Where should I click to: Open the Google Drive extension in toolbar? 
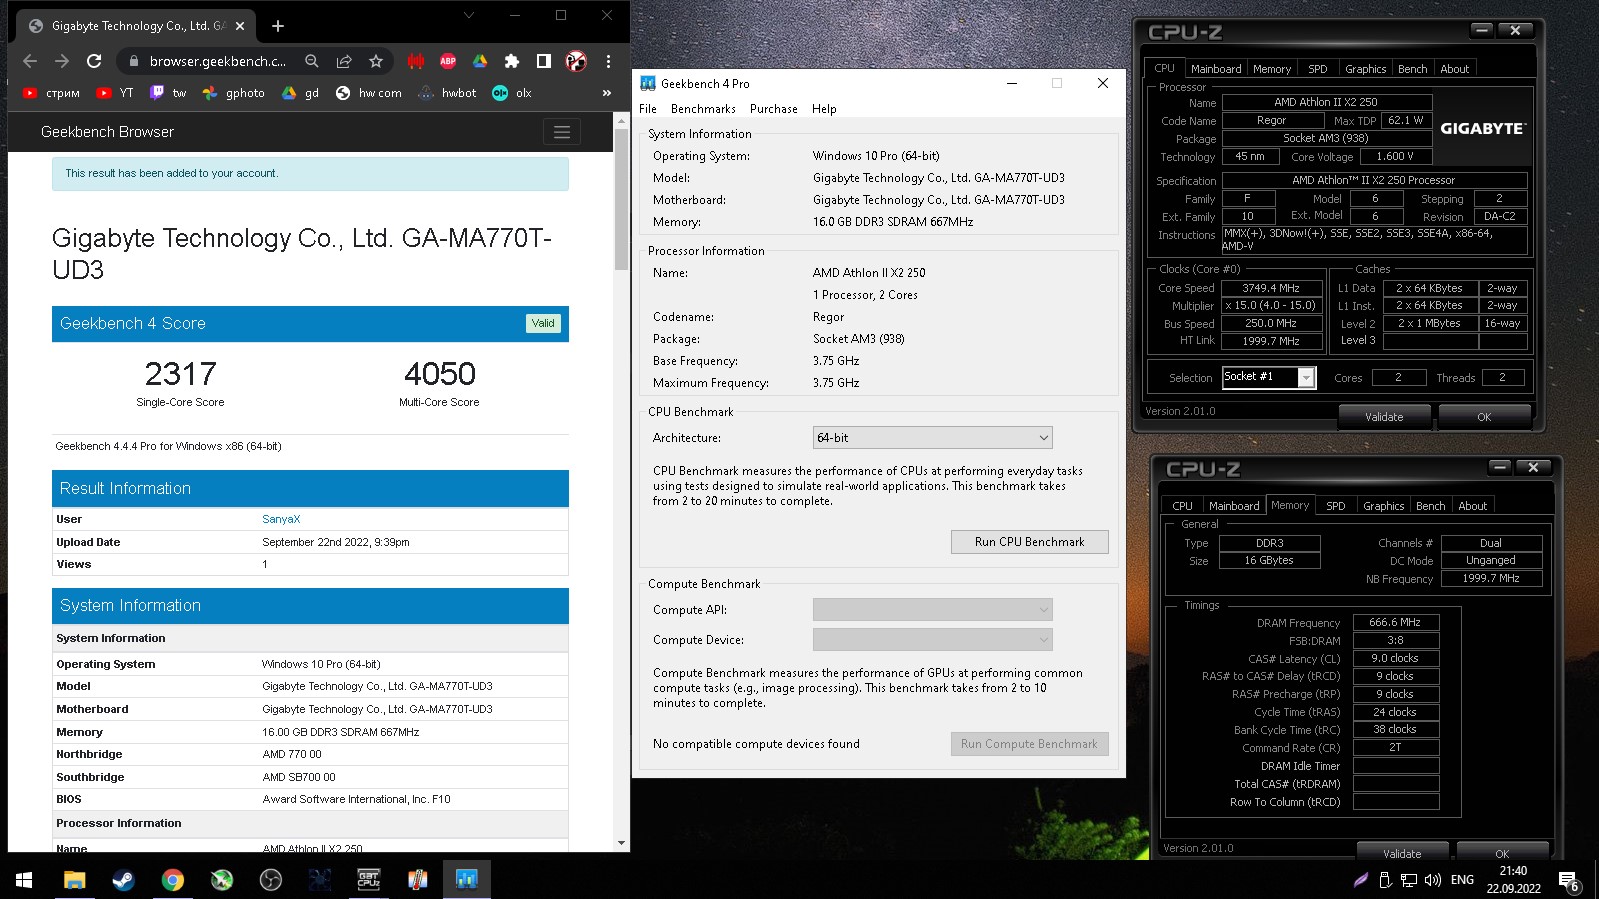480,61
